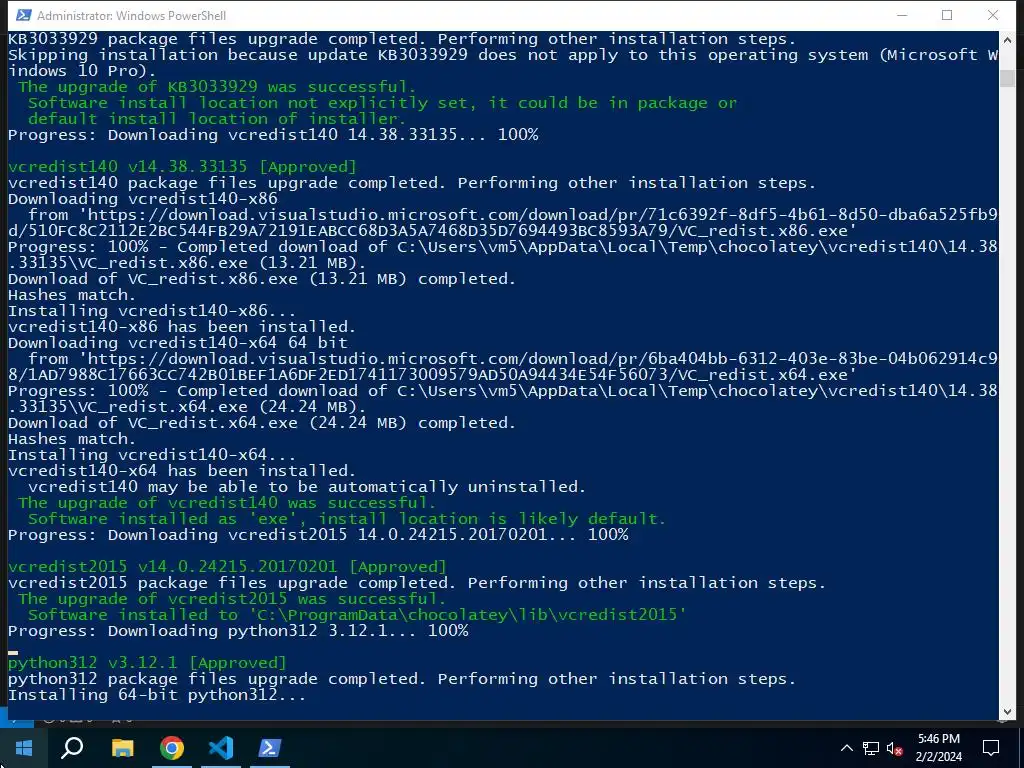Click 'vcredist140 may be able to be automatically uninstalled.'
This screenshot has width=1024, height=768.
pos(307,487)
